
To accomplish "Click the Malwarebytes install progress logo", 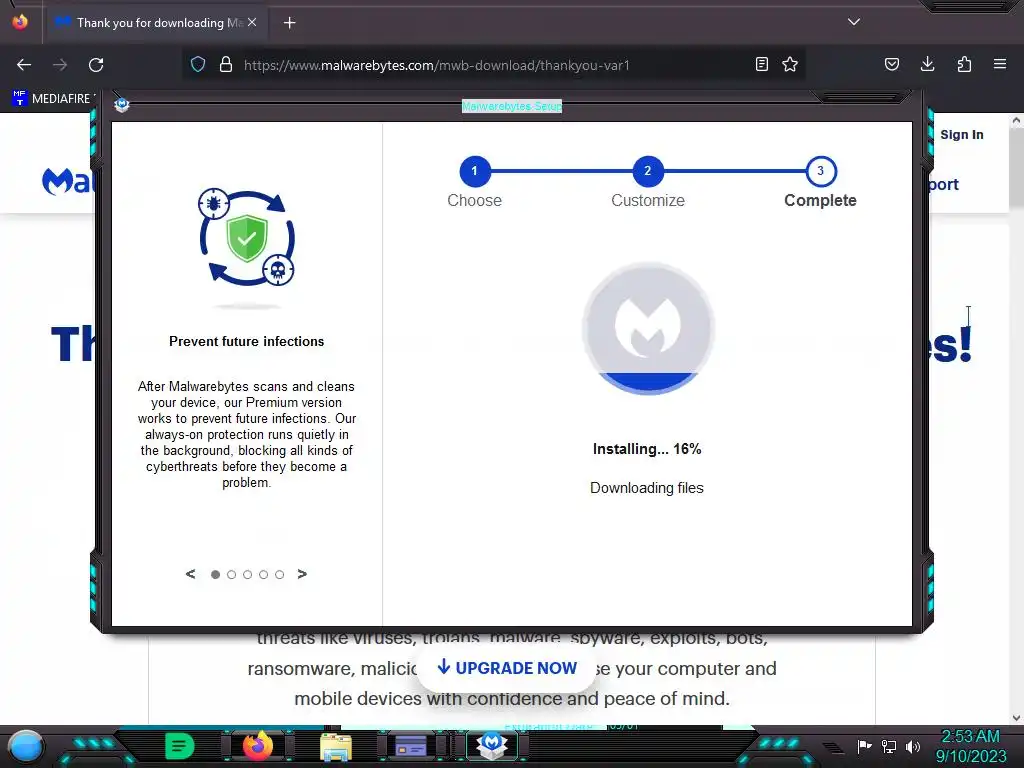I will (x=648, y=328).
